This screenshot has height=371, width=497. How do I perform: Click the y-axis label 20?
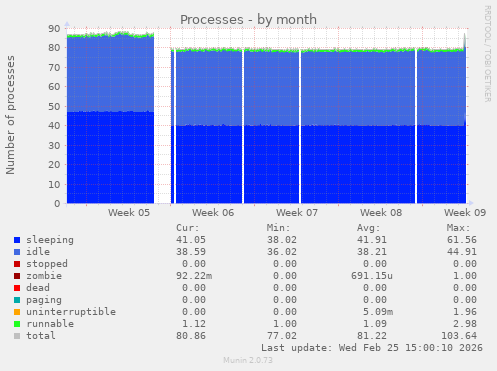pos(54,165)
